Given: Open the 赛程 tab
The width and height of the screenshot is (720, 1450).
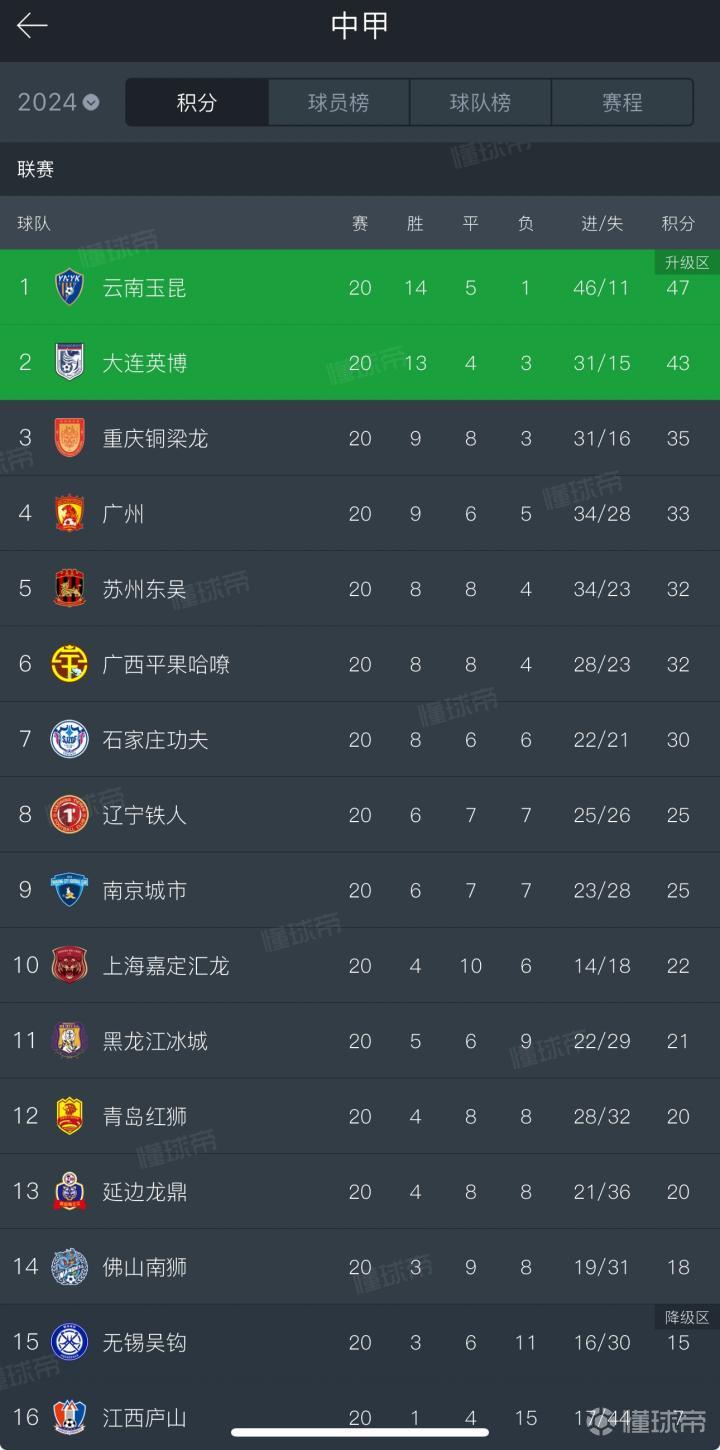Looking at the screenshot, I should click(622, 102).
